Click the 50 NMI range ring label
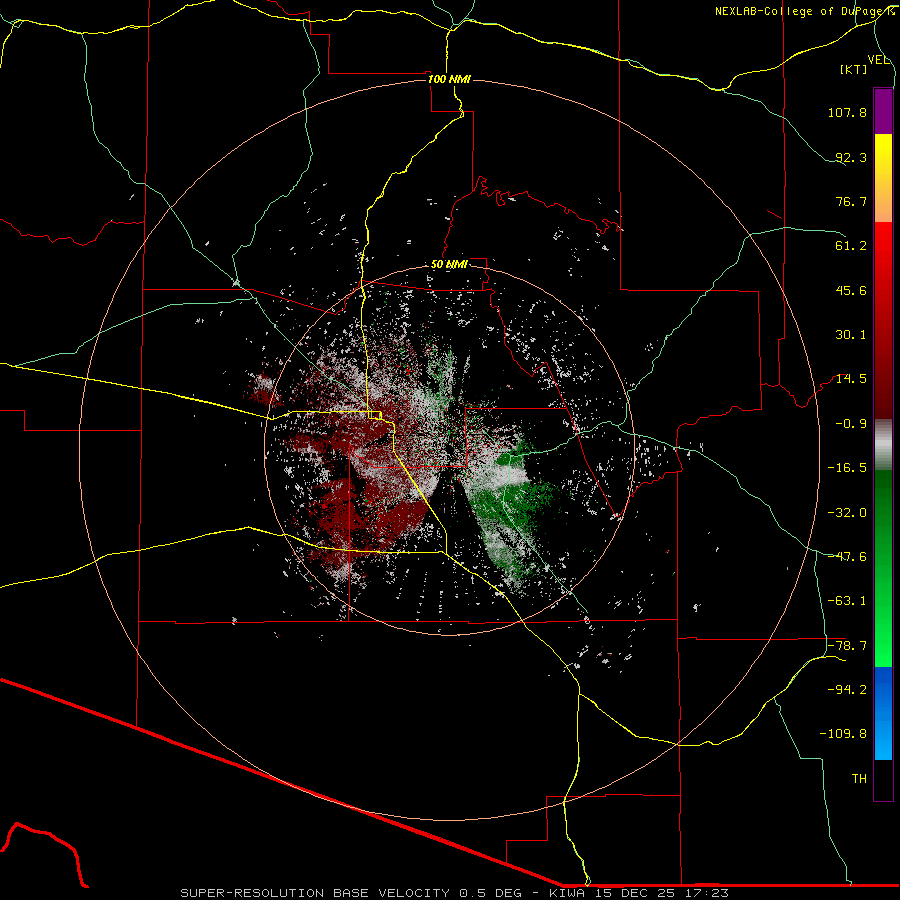Image resolution: width=900 pixels, height=900 pixels. coord(449,265)
